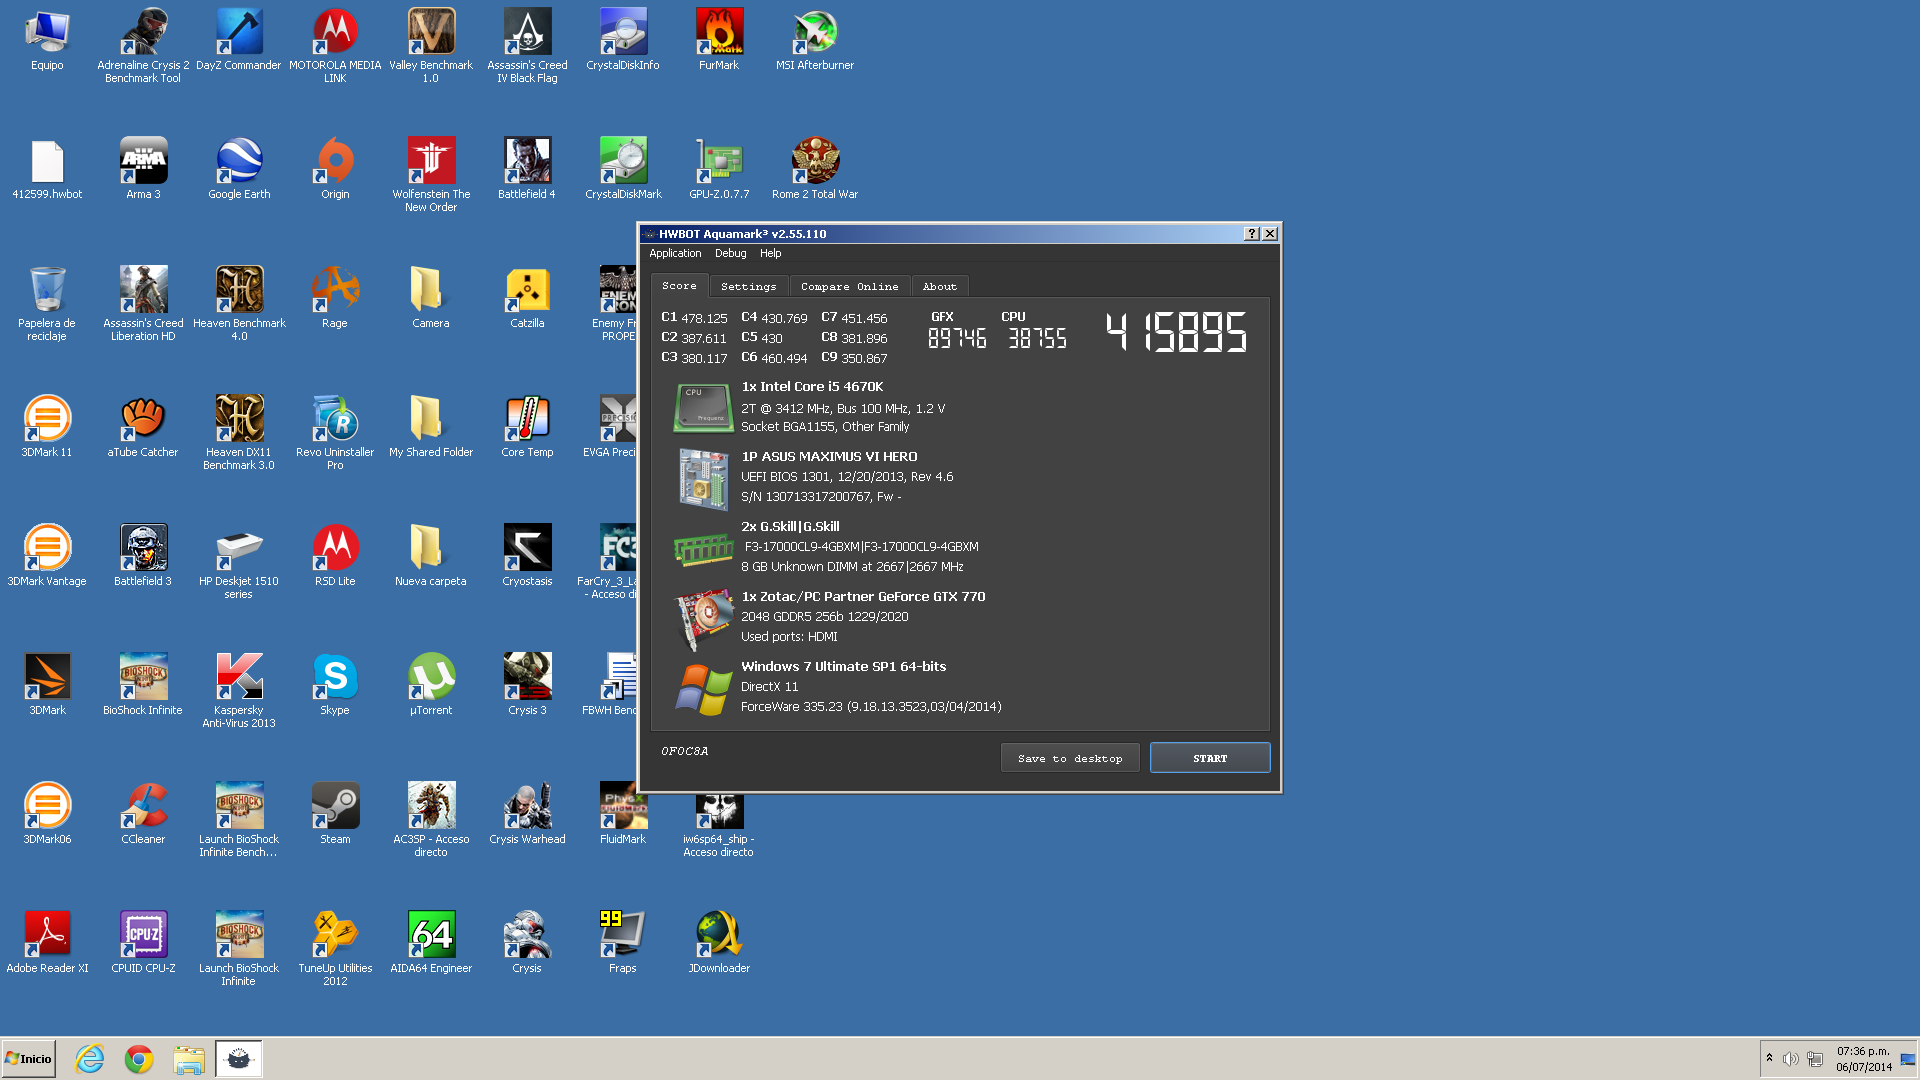Select the CrystalDiskInfo desktop icon
This screenshot has width=1920, height=1080.
click(x=623, y=40)
